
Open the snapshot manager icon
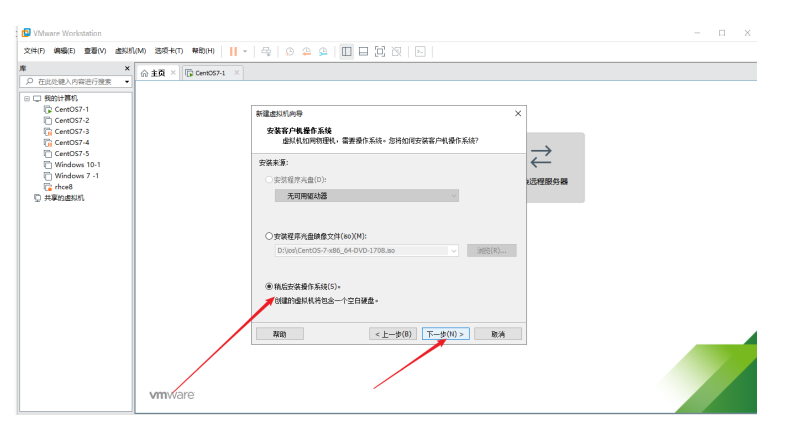323,52
